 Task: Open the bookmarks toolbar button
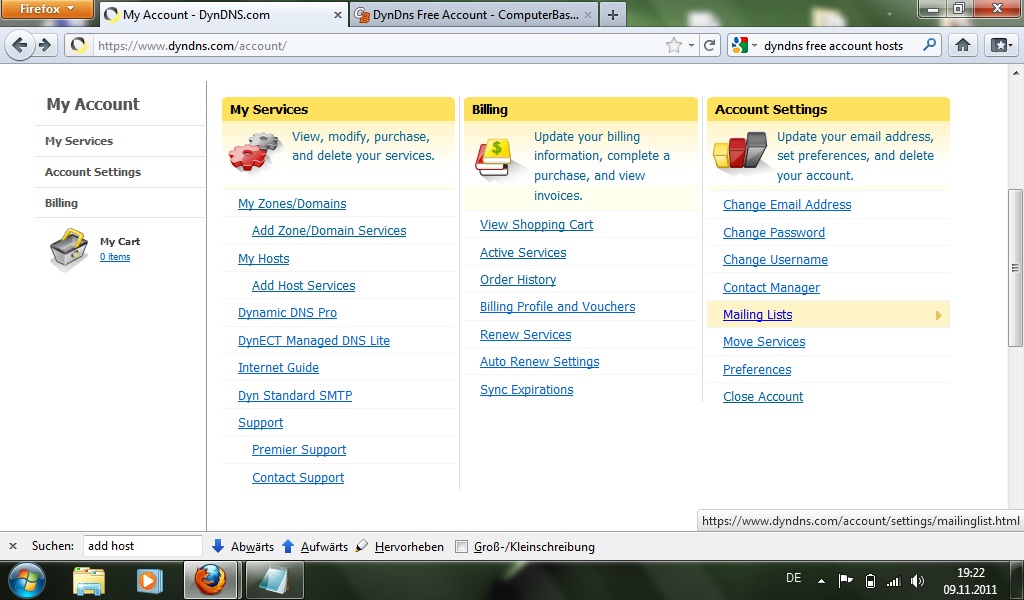click(x=1001, y=45)
